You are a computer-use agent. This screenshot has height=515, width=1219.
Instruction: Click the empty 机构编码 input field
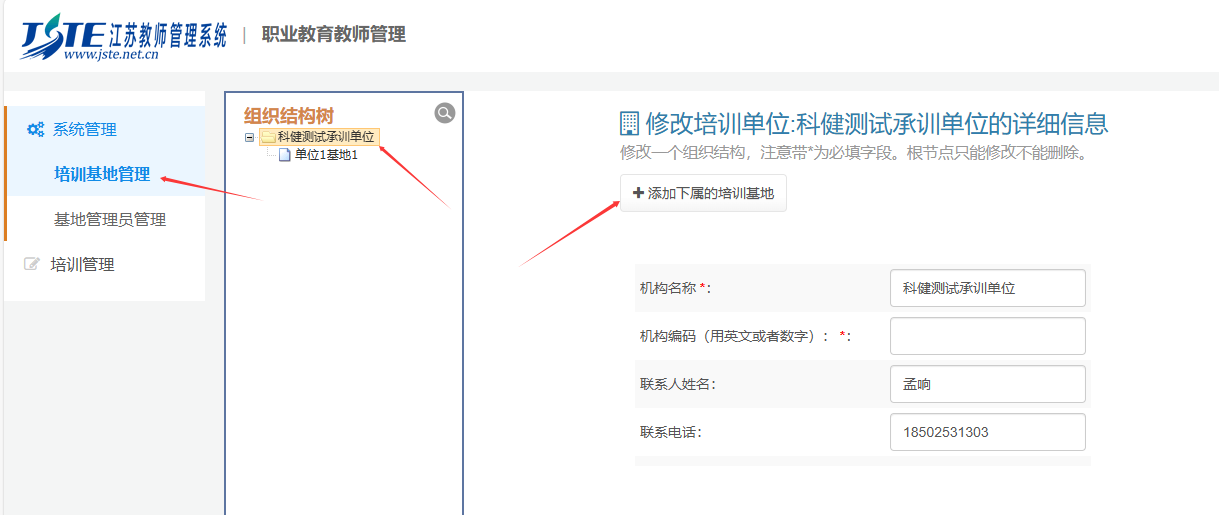987,336
